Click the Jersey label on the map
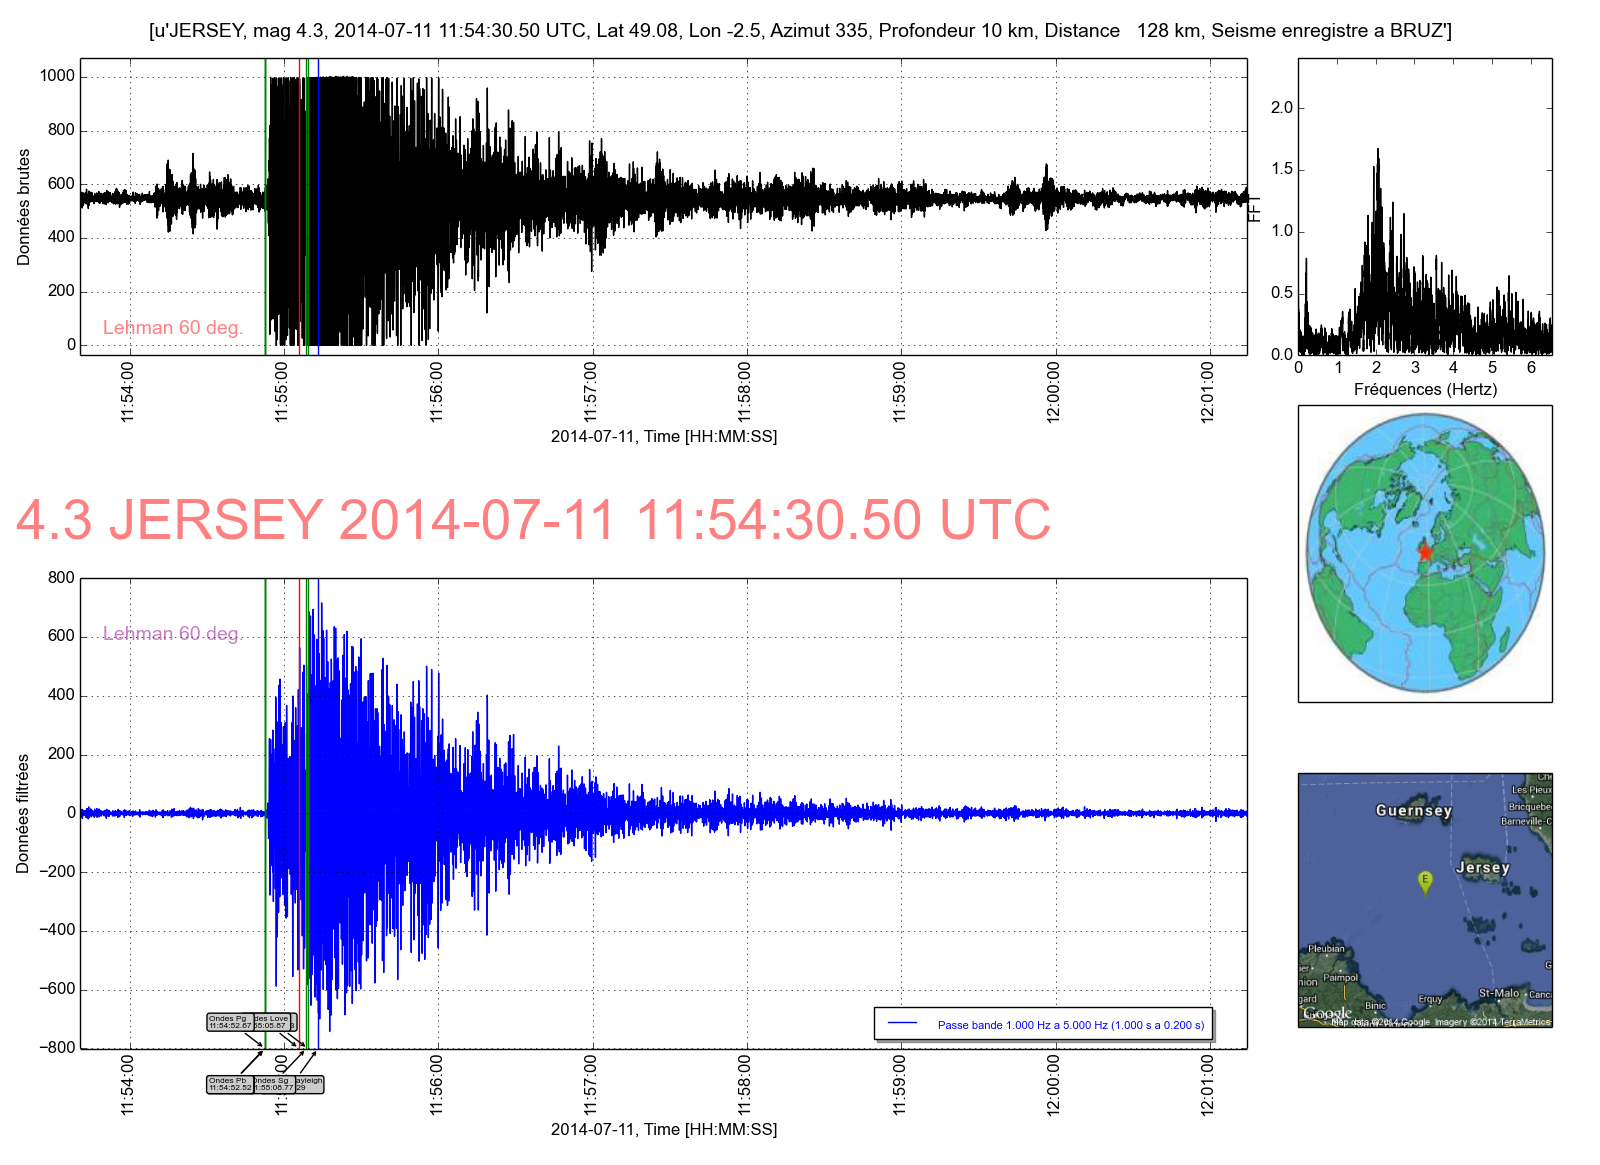1600x1165 pixels. point(1482,867)
